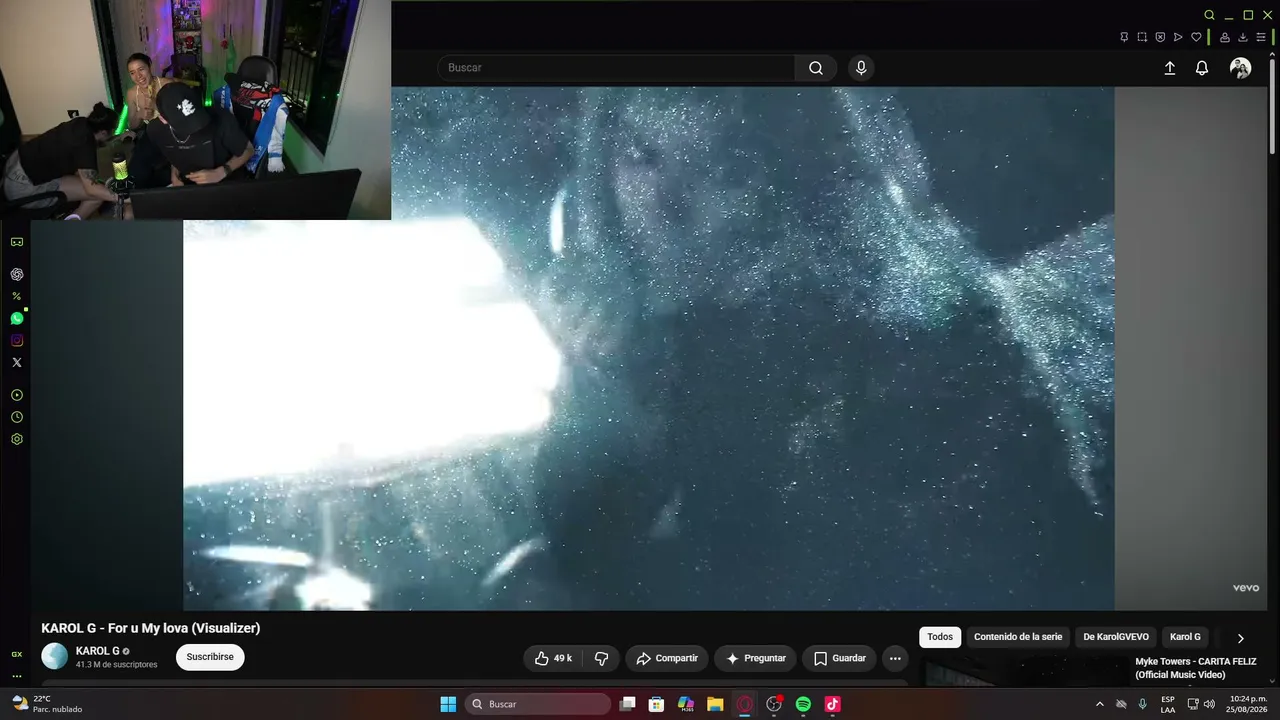Click the Compartir button
Screen dimensions: 1280x720
(667, 658)
